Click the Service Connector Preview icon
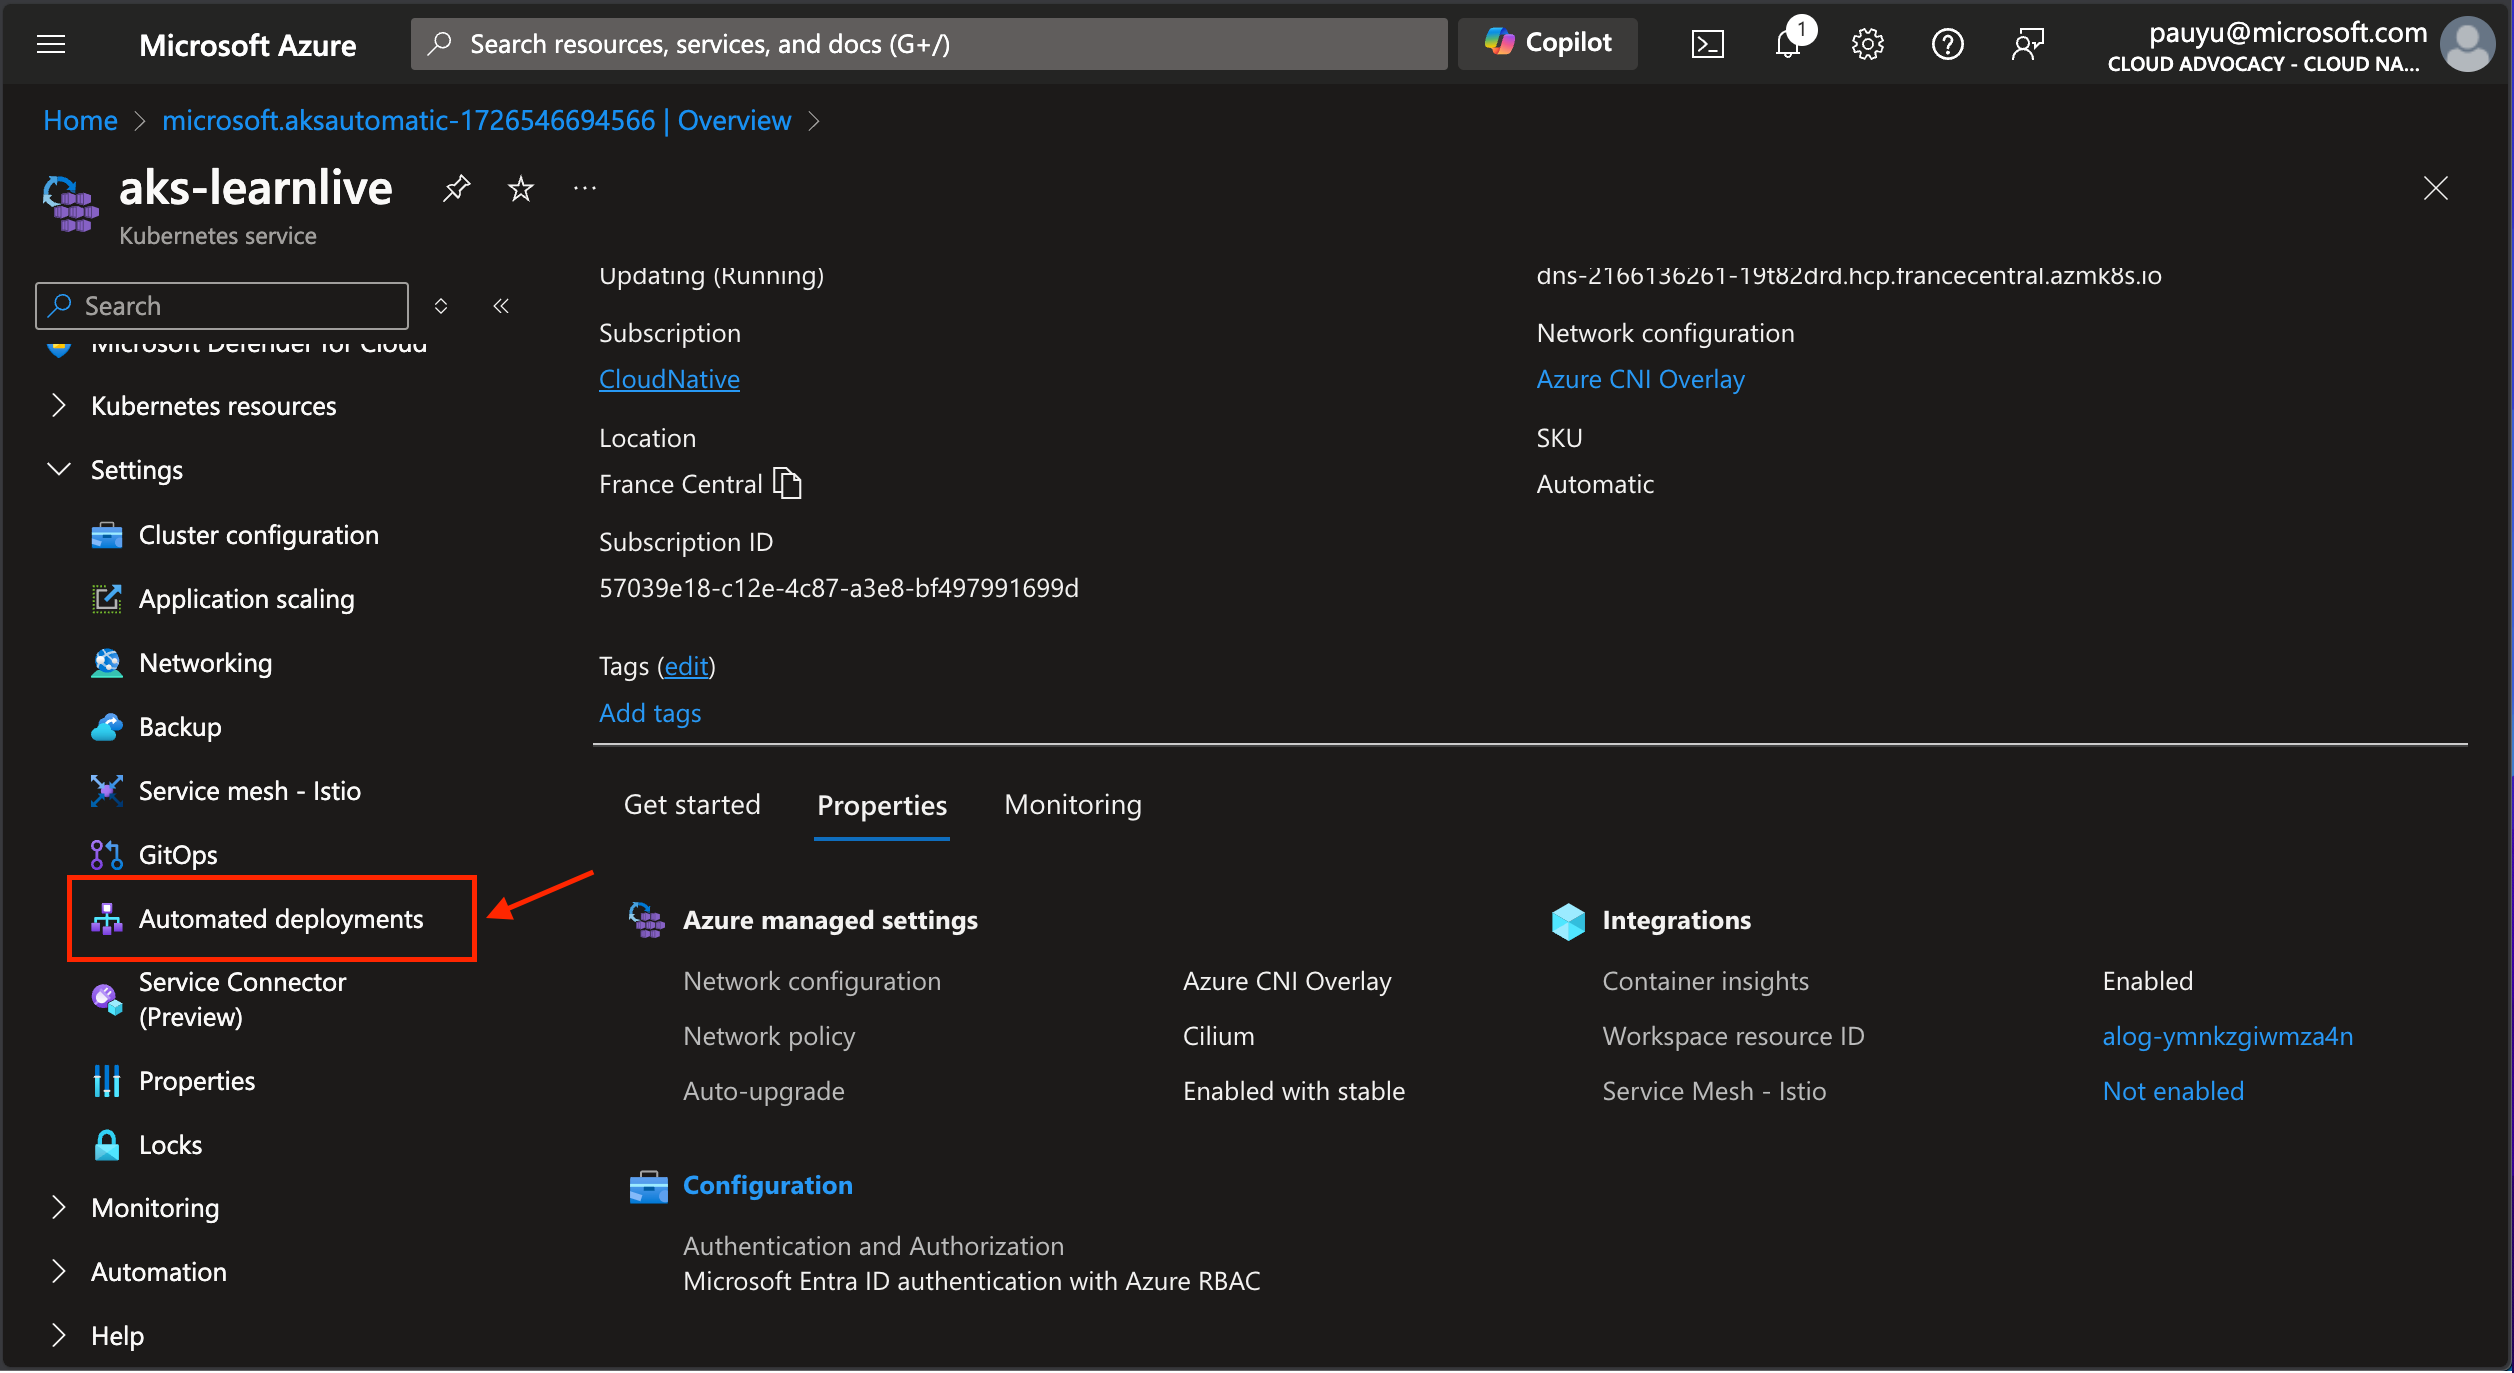The height and width of the screenshot is (1373, 2514). tap(105, 996)
